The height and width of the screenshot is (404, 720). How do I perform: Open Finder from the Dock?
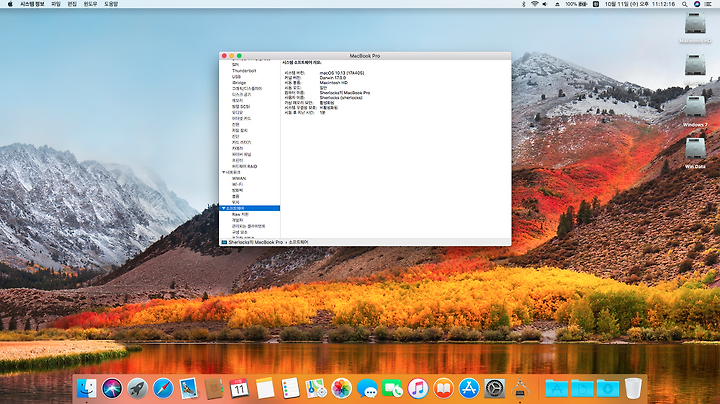(x=86, y=389)
